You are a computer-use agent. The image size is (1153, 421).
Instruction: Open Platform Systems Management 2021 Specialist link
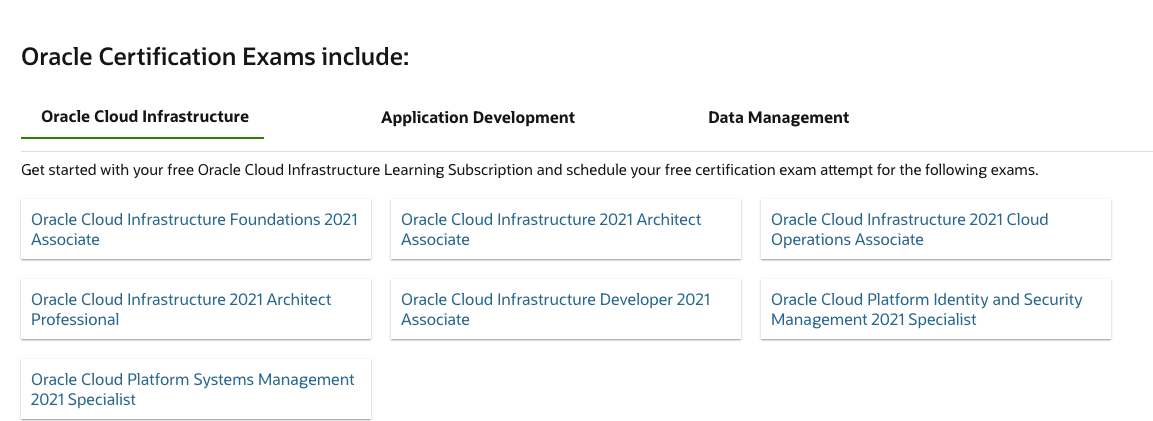point(192,380)
